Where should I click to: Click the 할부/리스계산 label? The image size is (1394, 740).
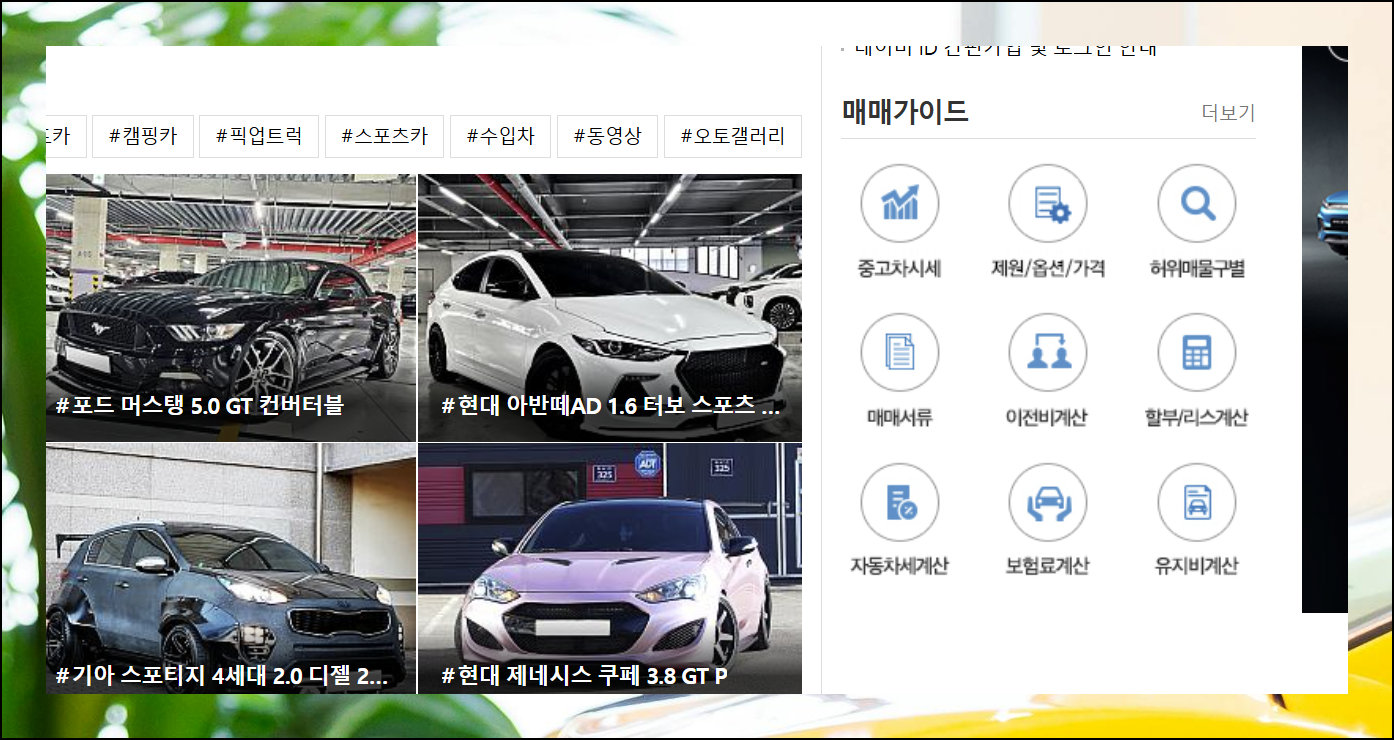click(x=1197, y=418)
